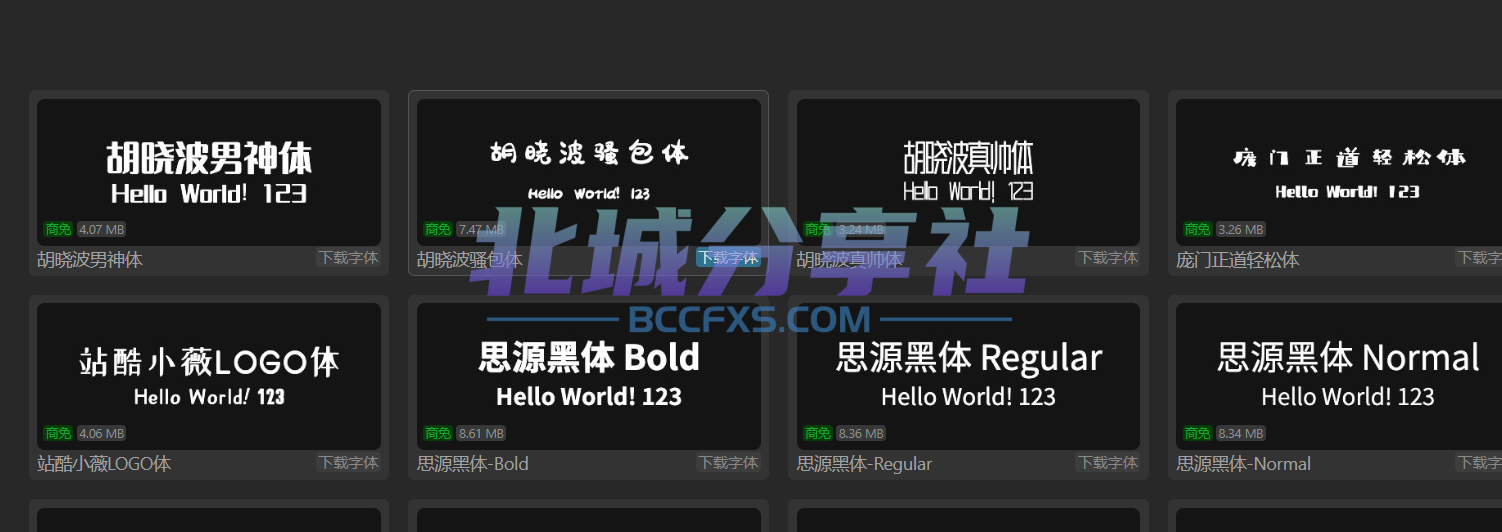Viewport: 1502px width, 532px height.
Task: Click the 8.61 MB size badge
Action: click(x=482, y=434)
